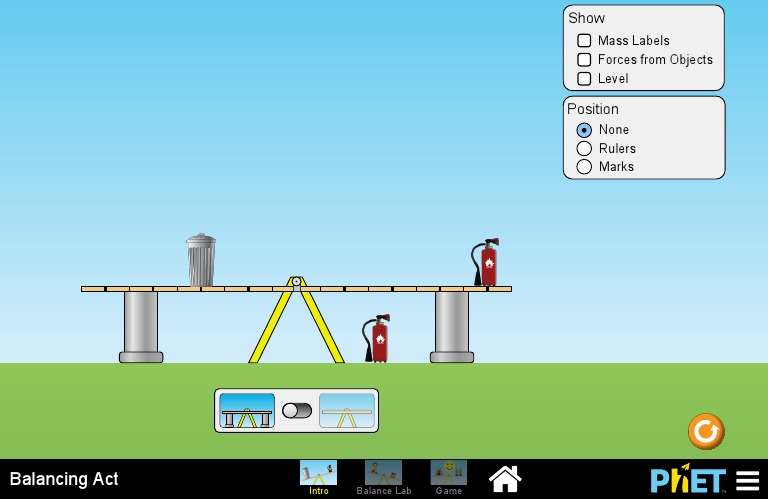
Task: Open the Balance Lab screen
Action: click(384, 478)
